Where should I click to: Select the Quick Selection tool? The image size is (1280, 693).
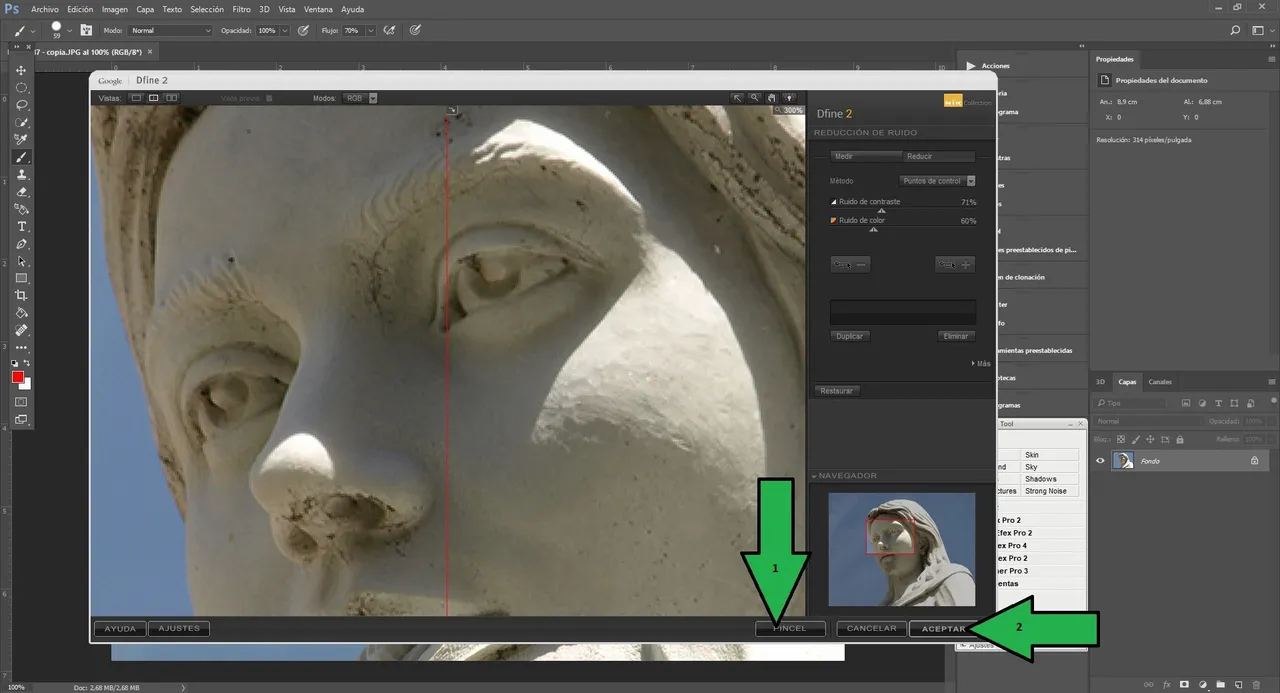(x=21, y=123)
